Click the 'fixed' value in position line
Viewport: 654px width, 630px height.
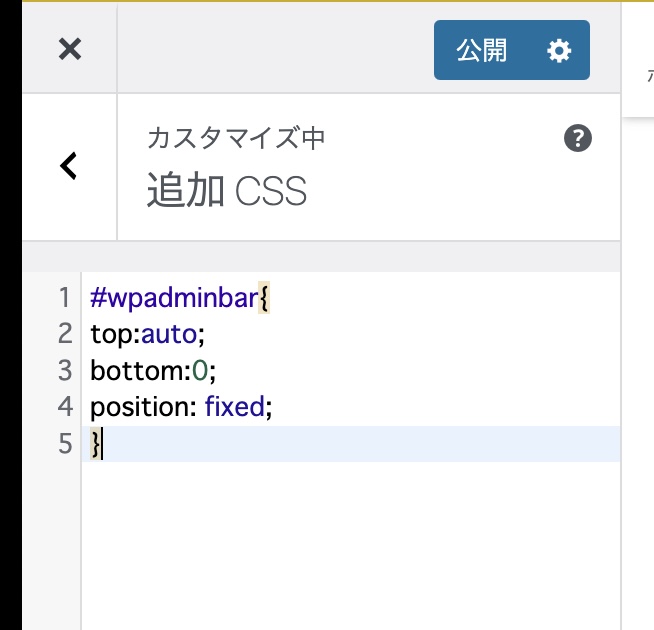[234, 407]
